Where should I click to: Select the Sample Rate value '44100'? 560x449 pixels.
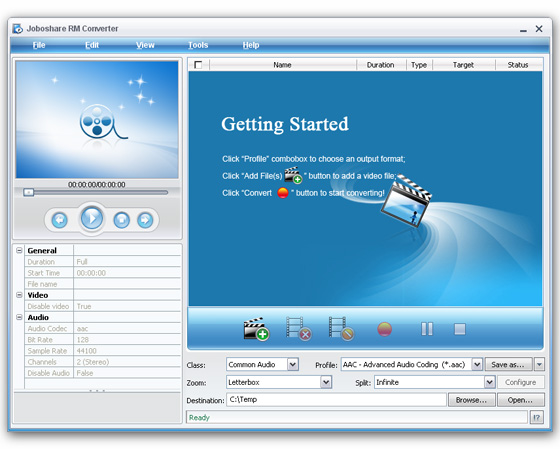coord(86,351)
